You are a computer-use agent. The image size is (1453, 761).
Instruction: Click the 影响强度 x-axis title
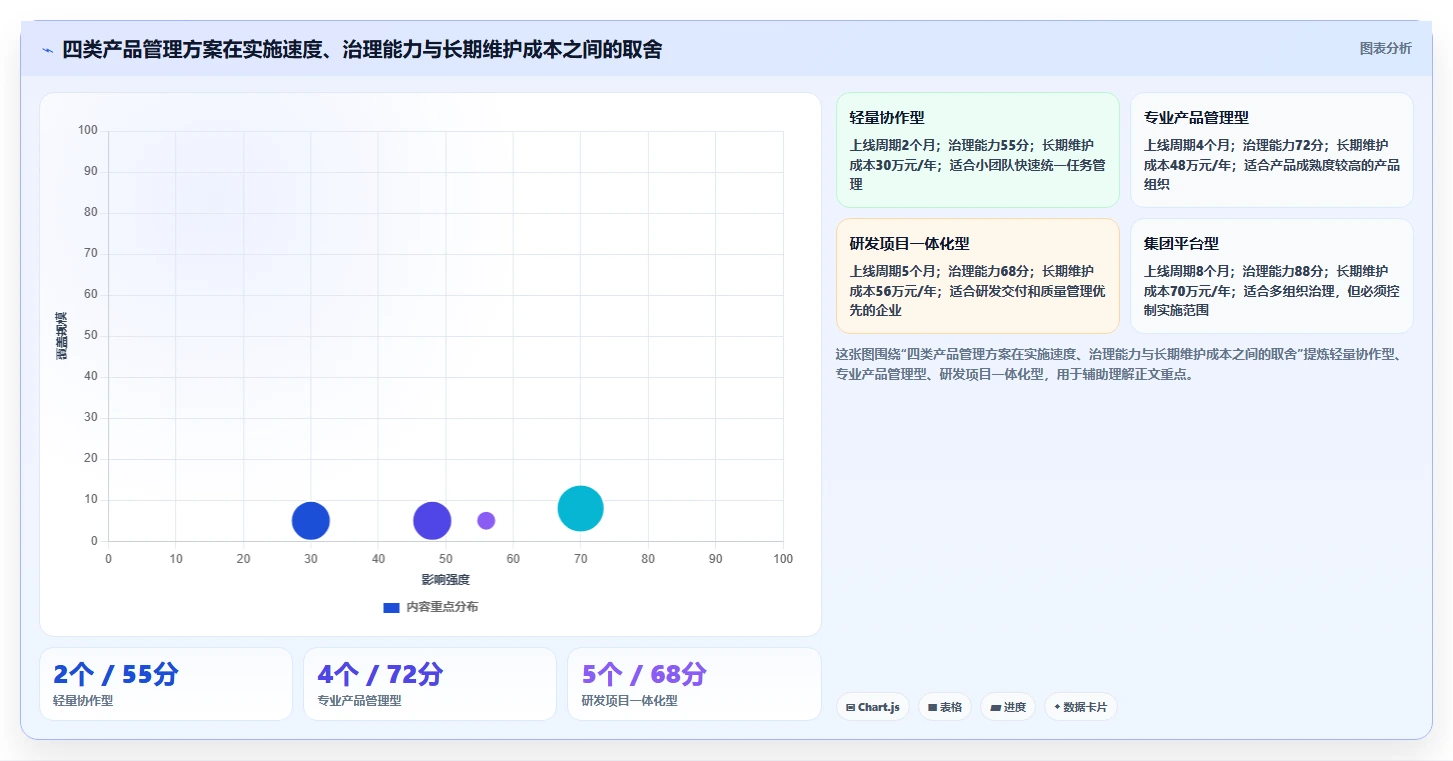[x=445, y=579]
